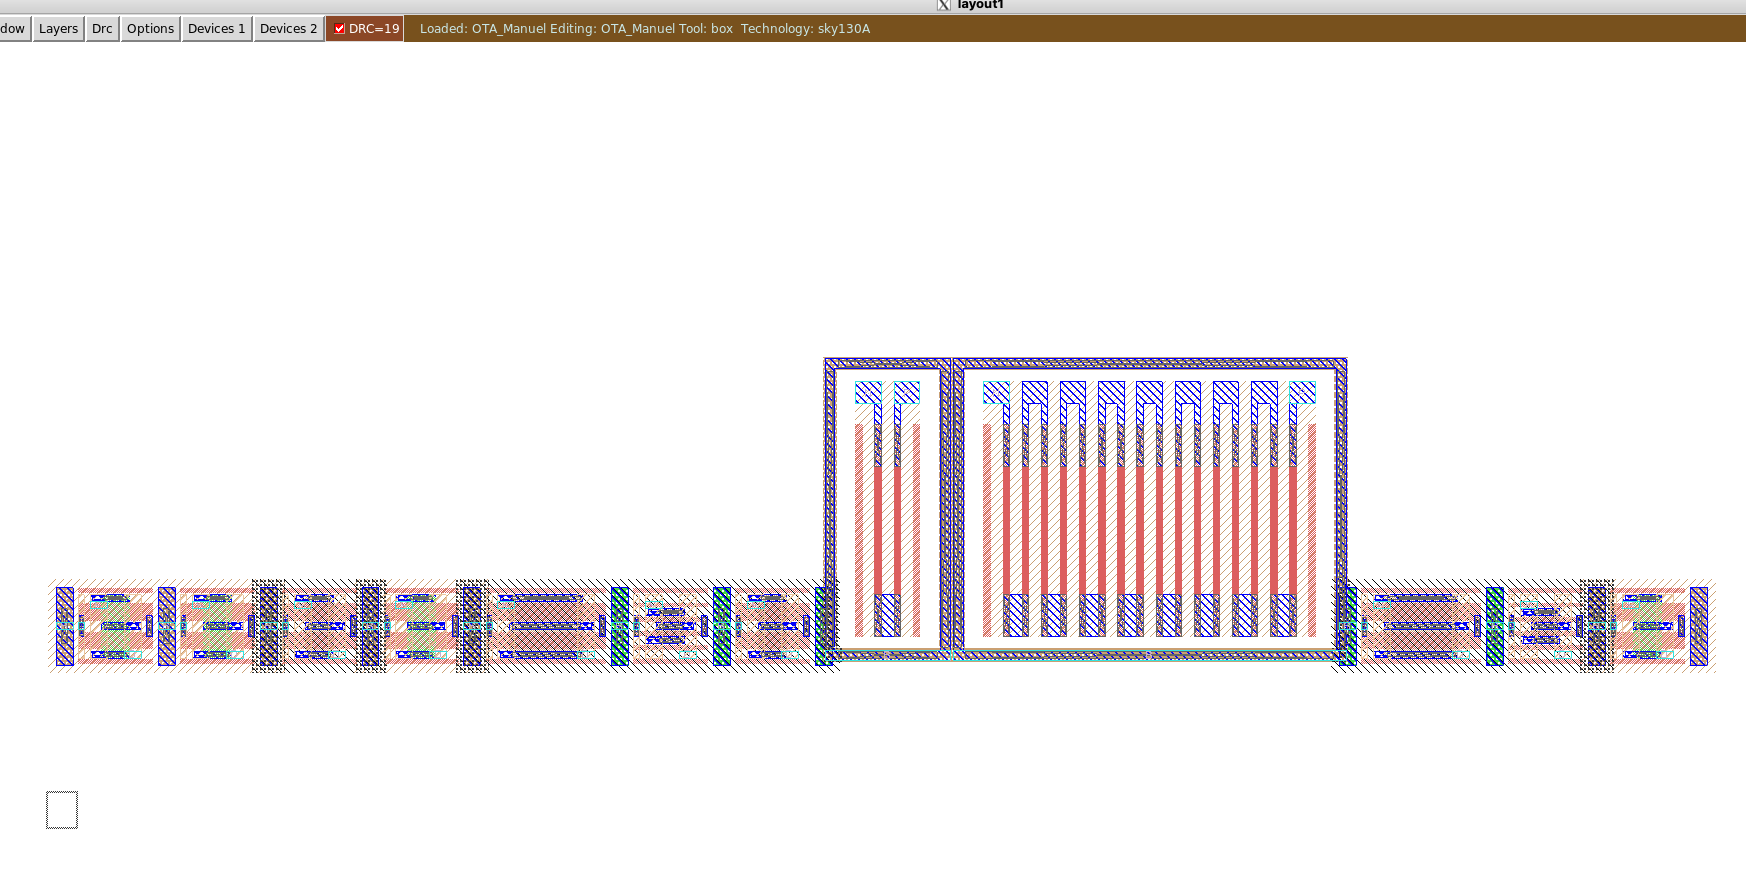Open the Devices 1 menu

(216, 29)
